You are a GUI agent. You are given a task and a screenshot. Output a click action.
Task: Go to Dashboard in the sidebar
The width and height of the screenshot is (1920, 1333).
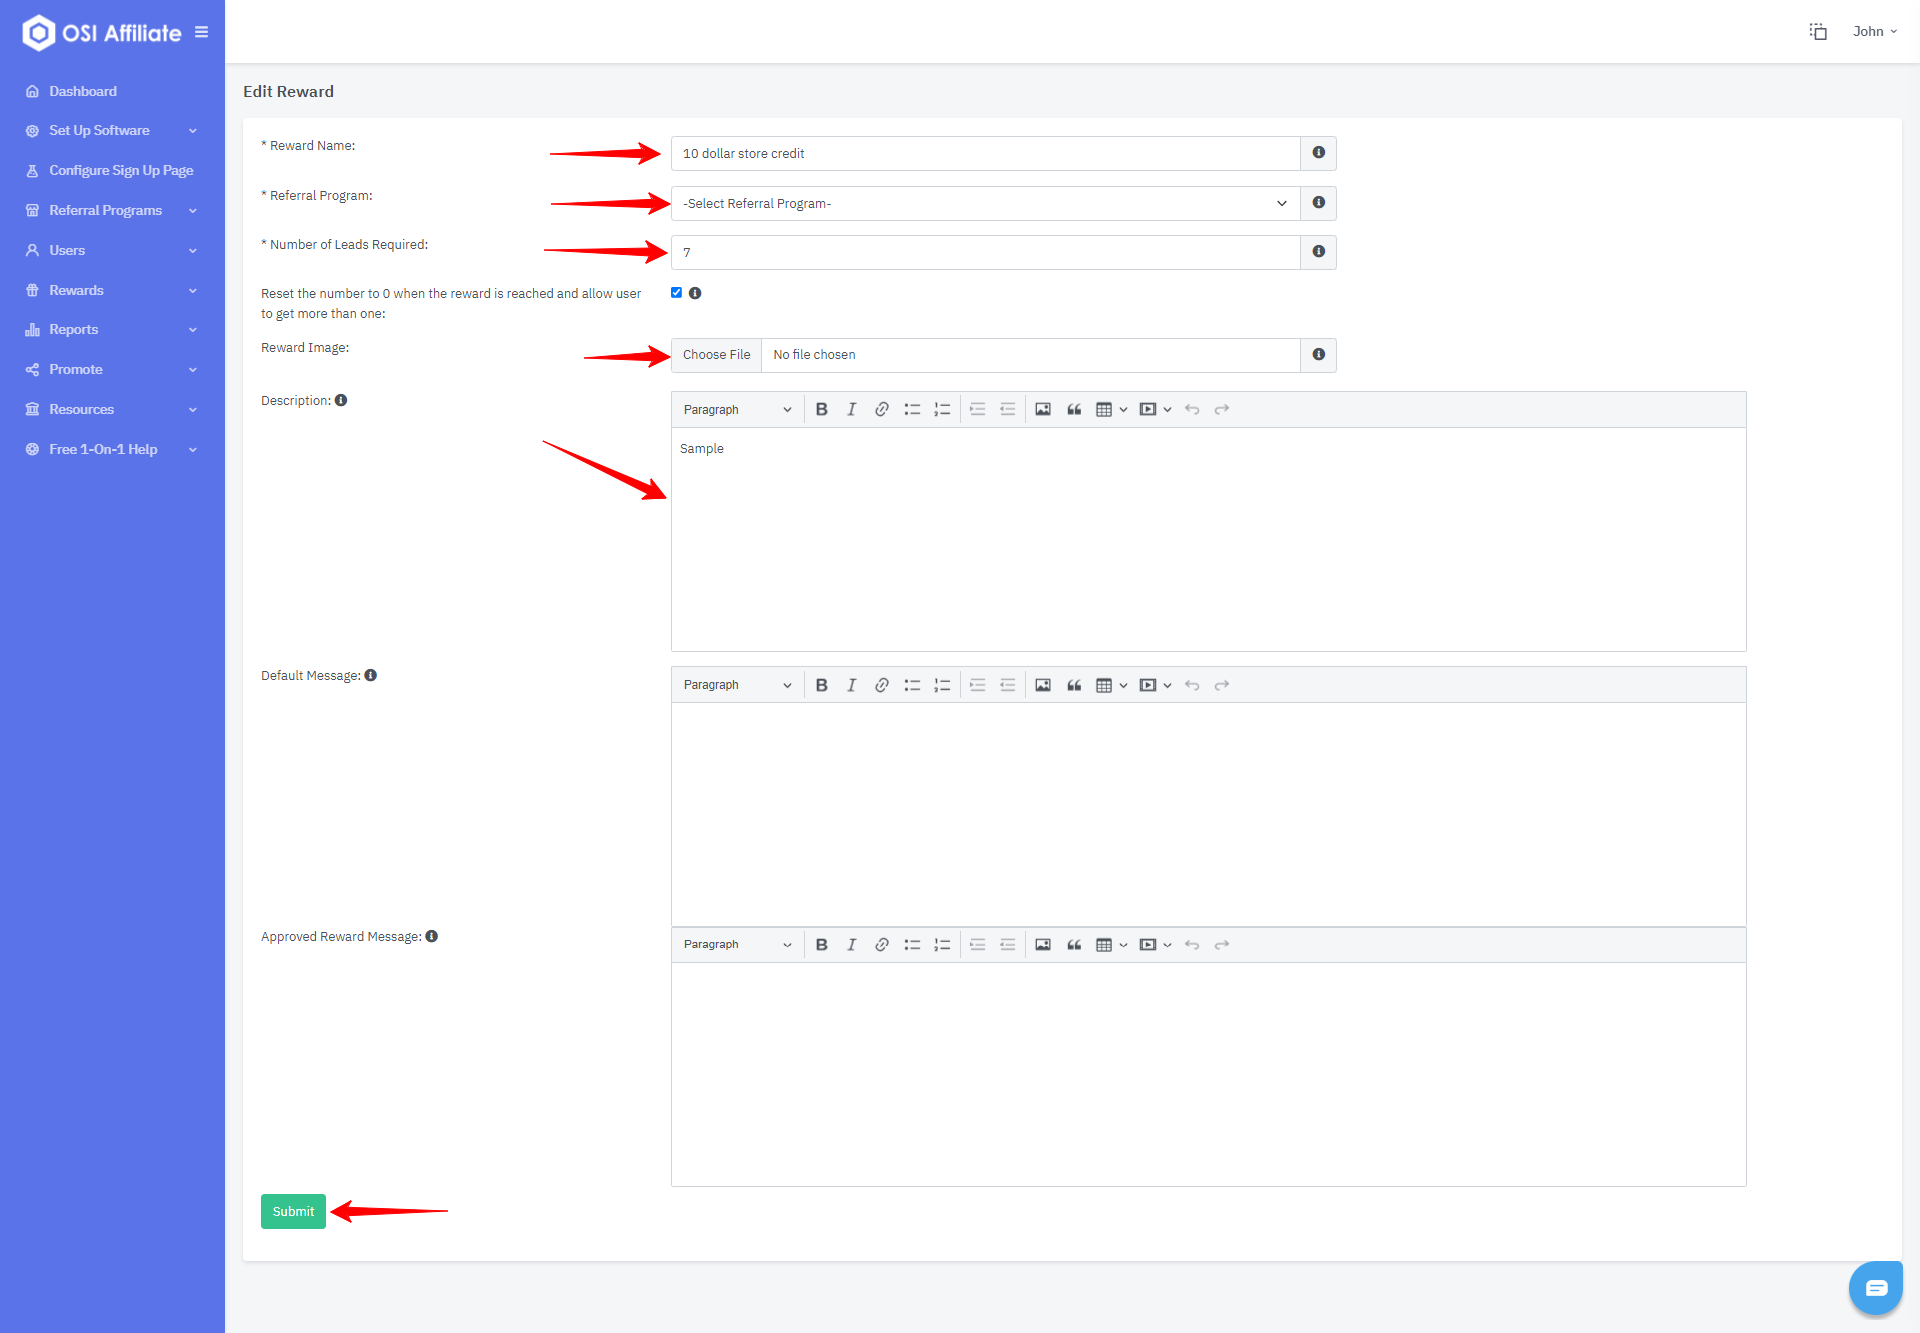coord(83,91)
